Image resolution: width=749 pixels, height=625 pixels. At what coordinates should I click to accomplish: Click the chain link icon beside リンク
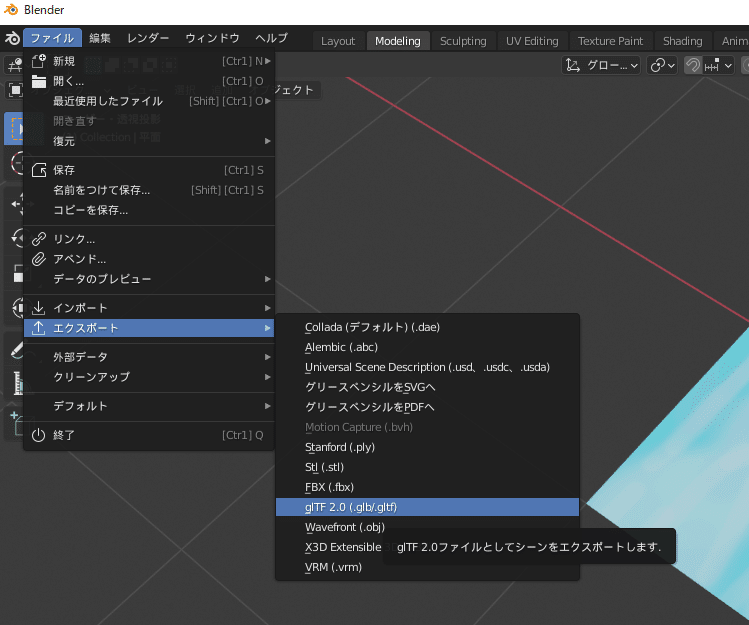pos(39,239)
